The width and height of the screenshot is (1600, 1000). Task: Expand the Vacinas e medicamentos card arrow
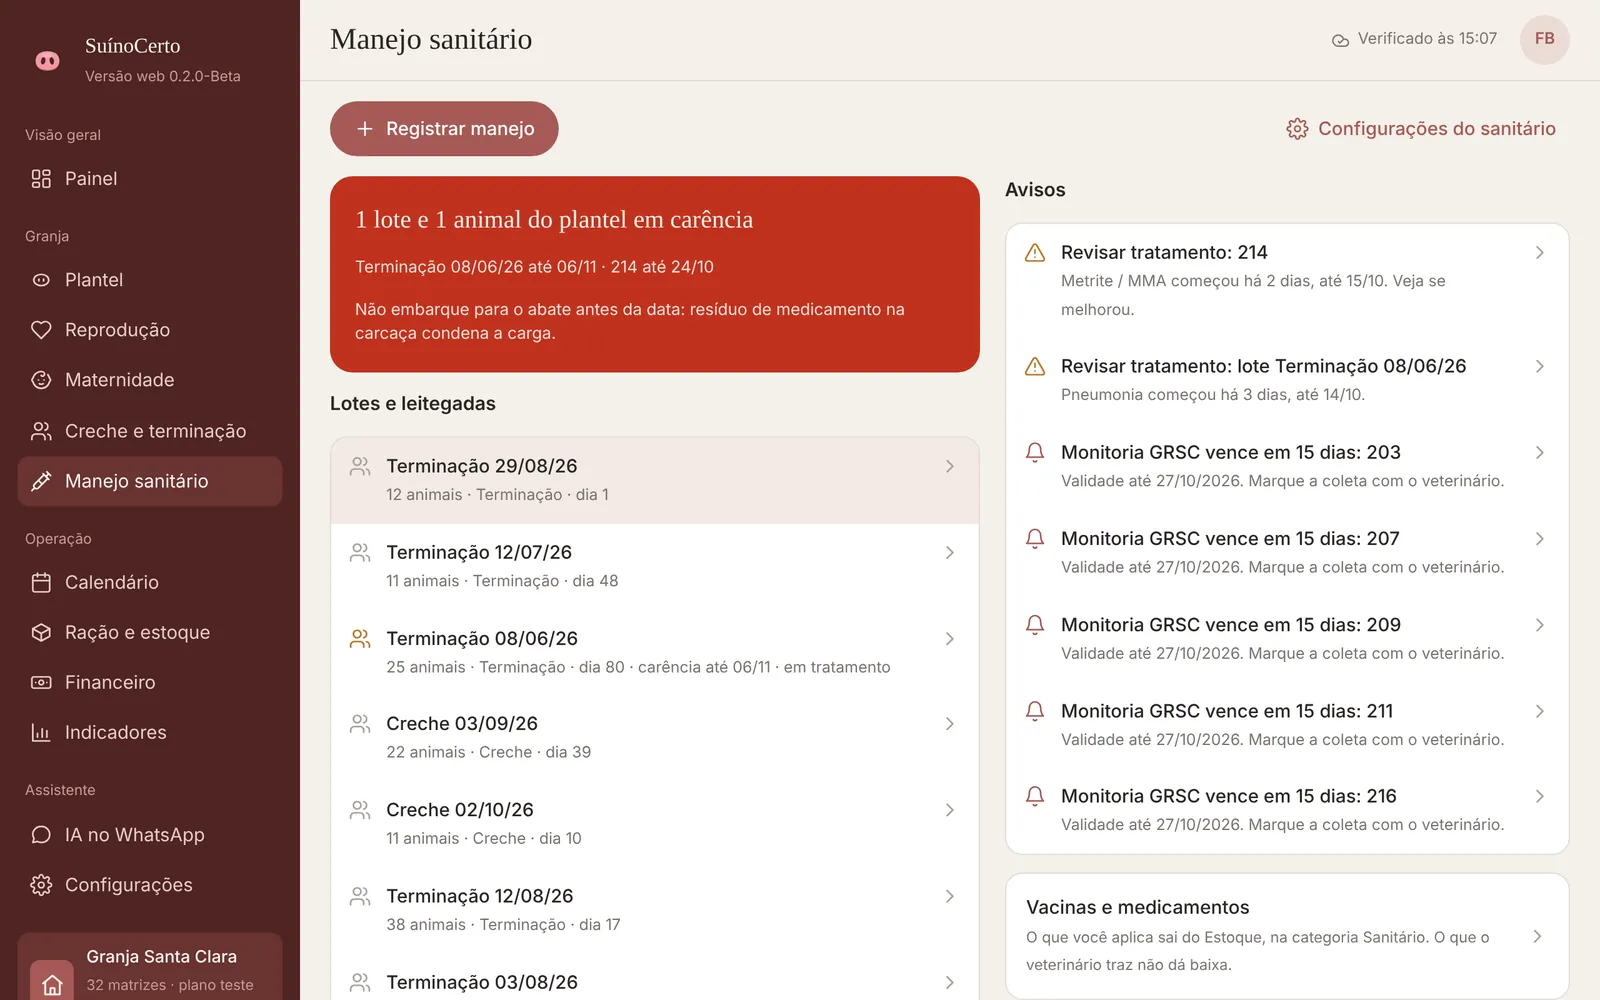(1537, 936)
